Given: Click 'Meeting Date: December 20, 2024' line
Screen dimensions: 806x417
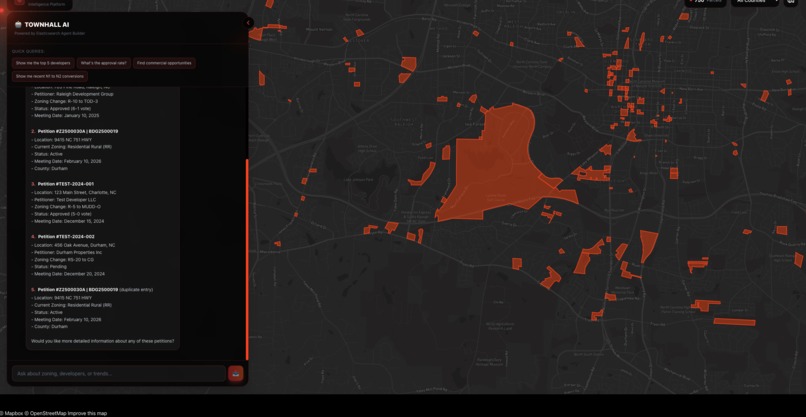Looking at the screenshot, I should [x=68, y=274].
